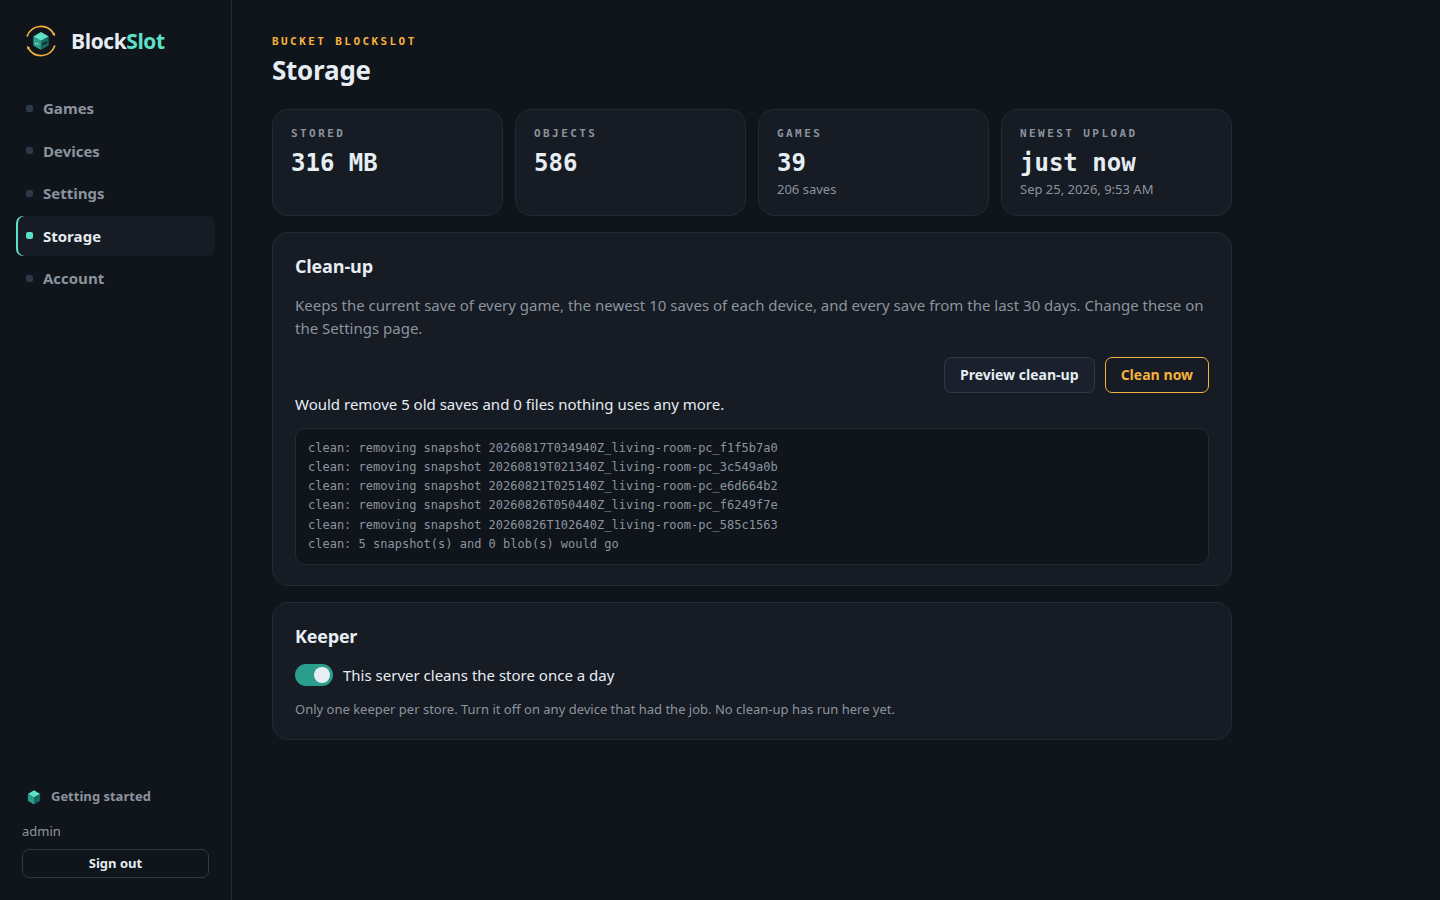Click log line ending in f6249f7e
1440x900 pixels.
click(543, 505)
